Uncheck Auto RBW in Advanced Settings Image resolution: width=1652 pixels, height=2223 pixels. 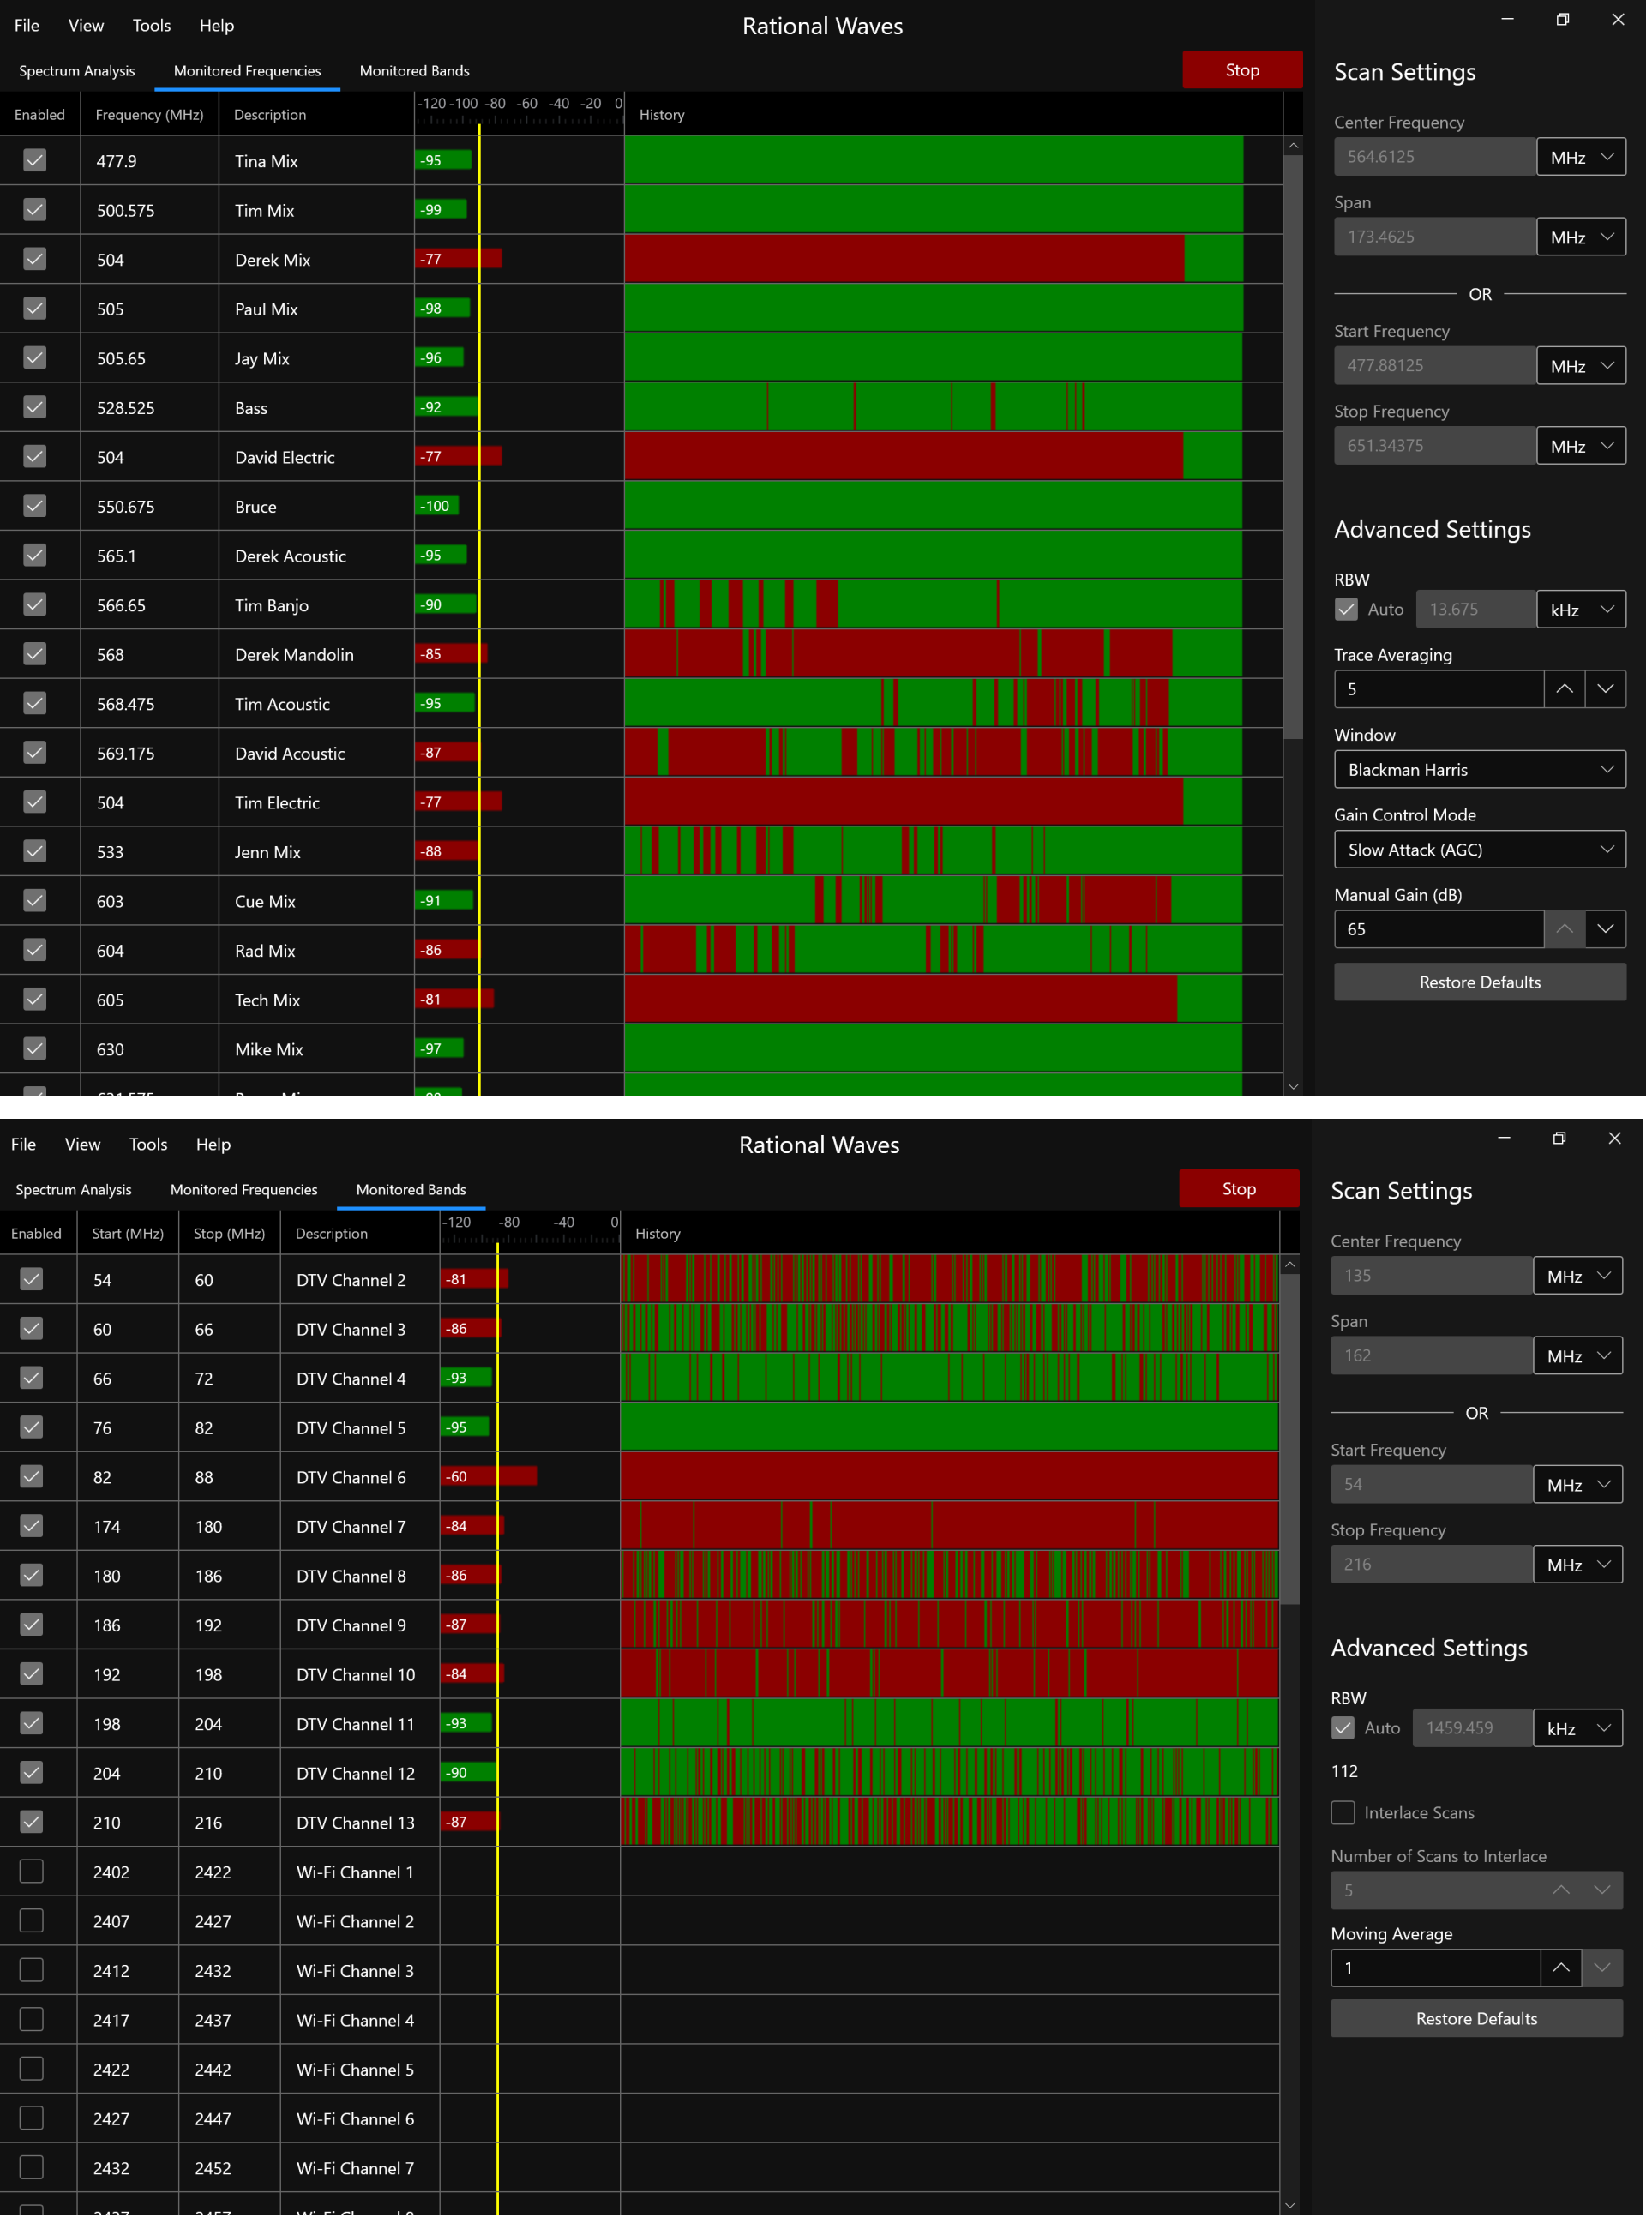1347,608
